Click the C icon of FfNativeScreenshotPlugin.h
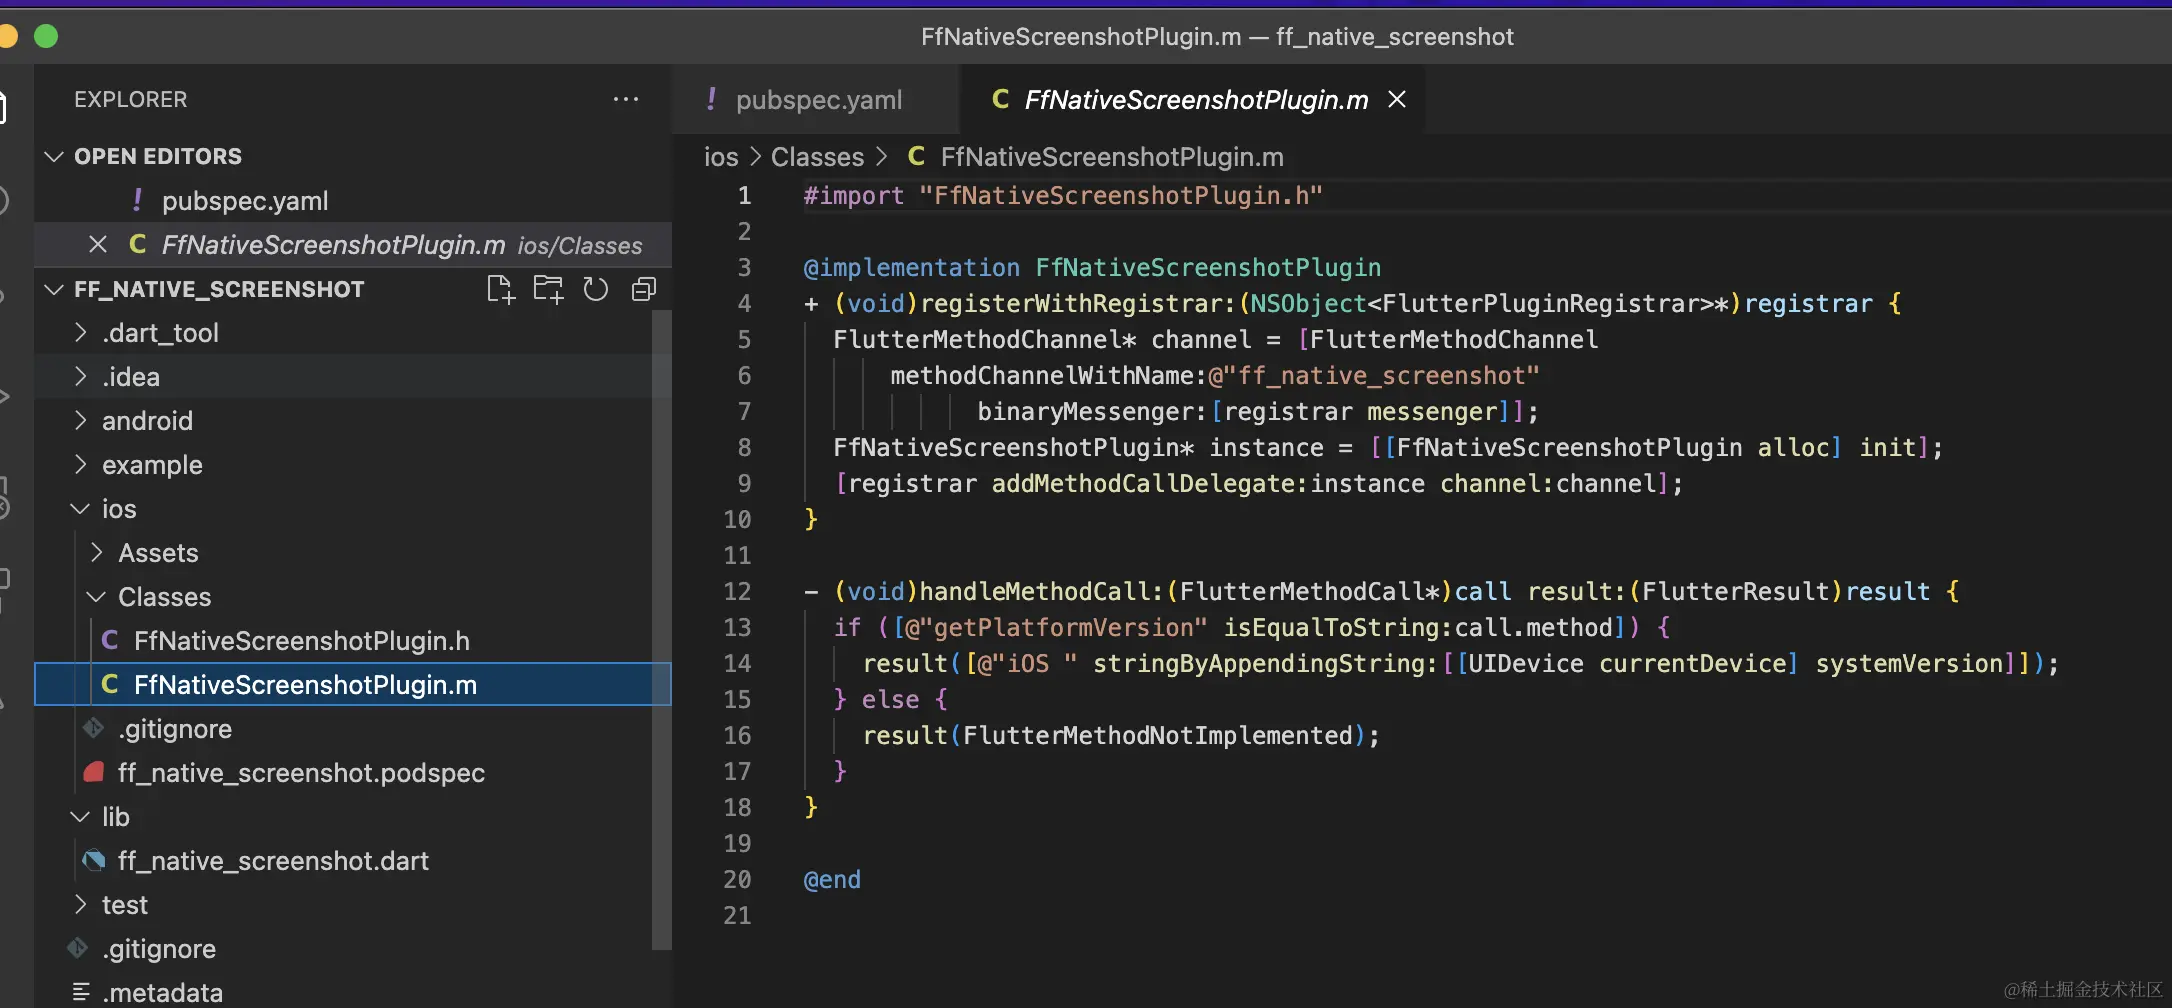This screenshot has width=2172, height=1008. tap(110, 640)
